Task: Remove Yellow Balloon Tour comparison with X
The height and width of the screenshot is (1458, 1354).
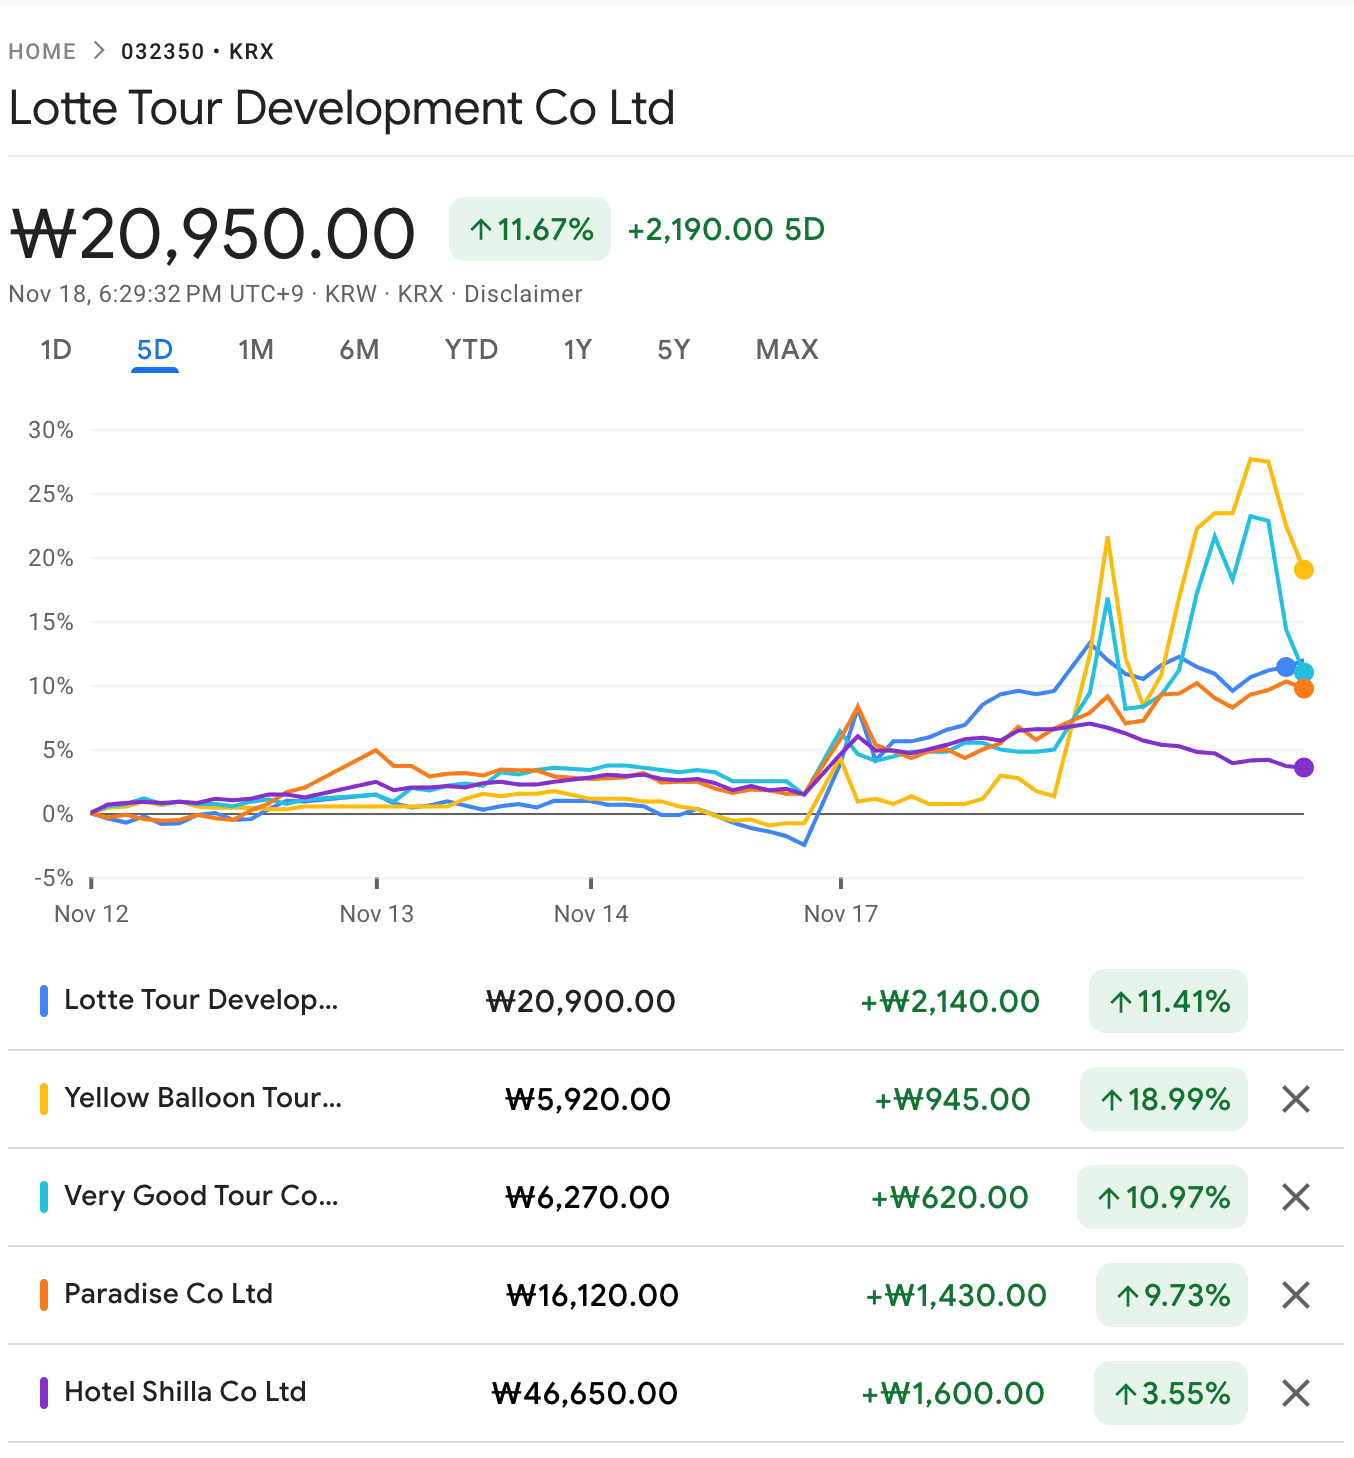Action: click(x=1295, y=1099)
